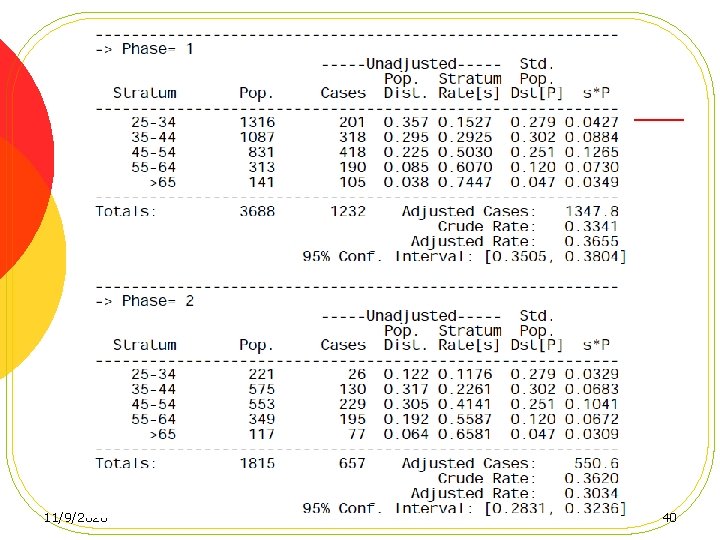The height and width of the screenshot is (540, 720).
Task: Click cases value 318
Action: click(x=352, y=137)
